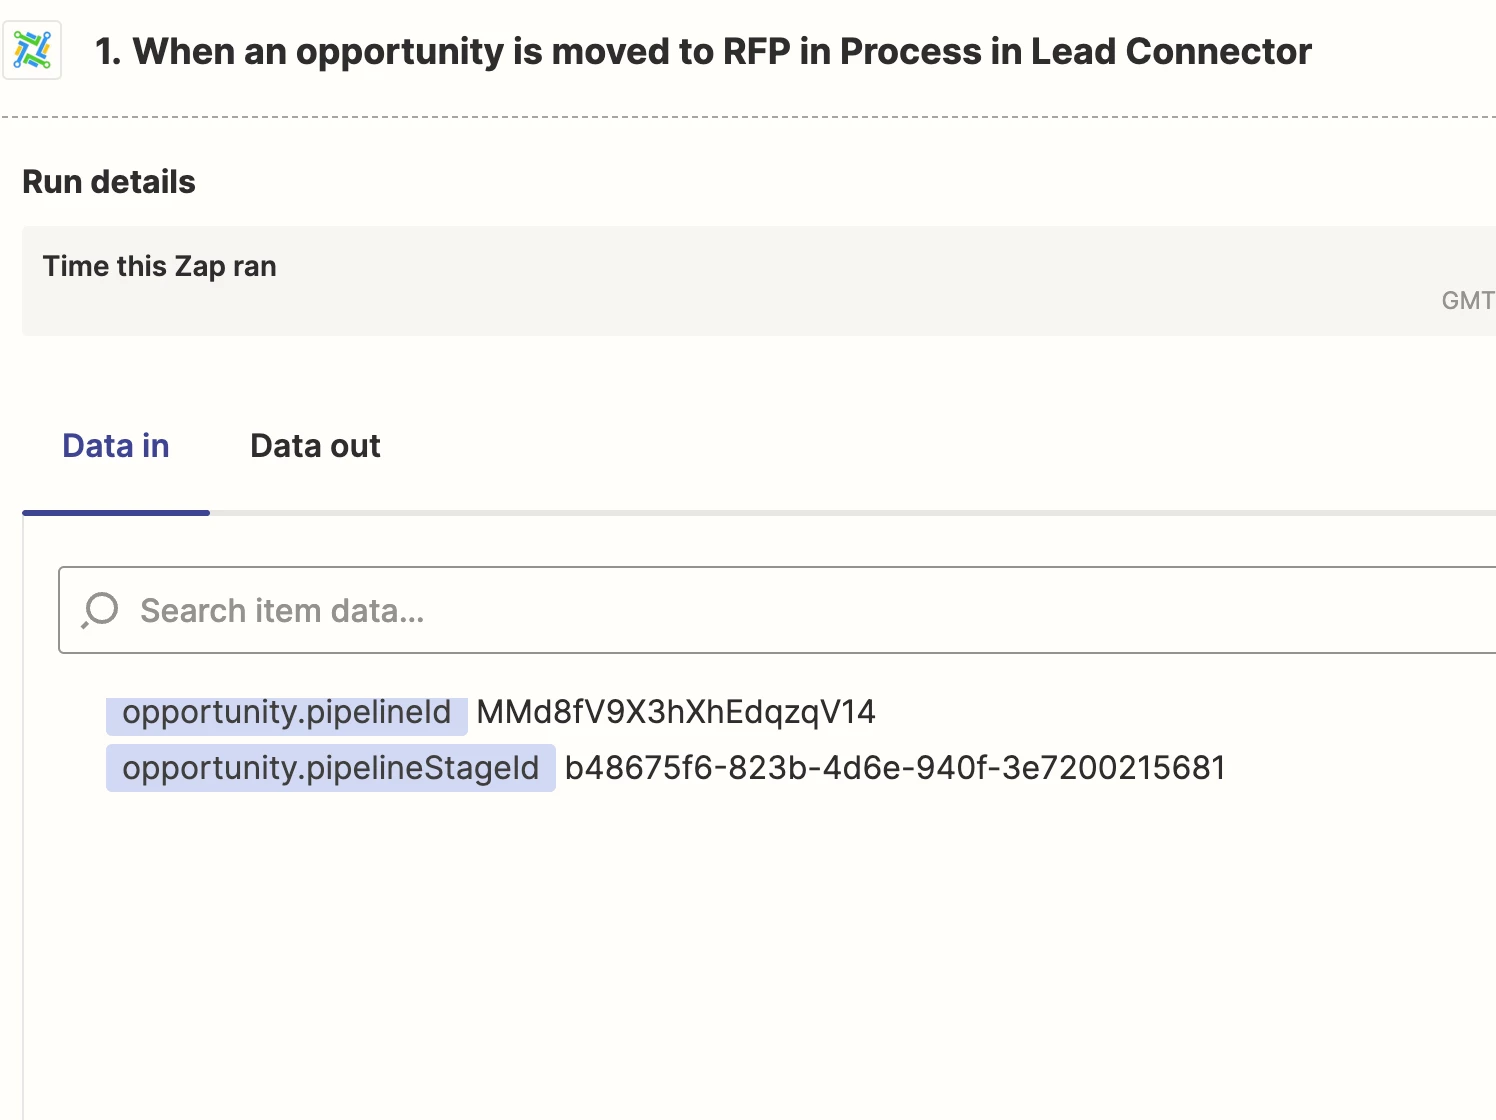Click the magnifier icon in search box
Image resolution: width=1496 pixels, height=1120 pixels.
point(100,609)
